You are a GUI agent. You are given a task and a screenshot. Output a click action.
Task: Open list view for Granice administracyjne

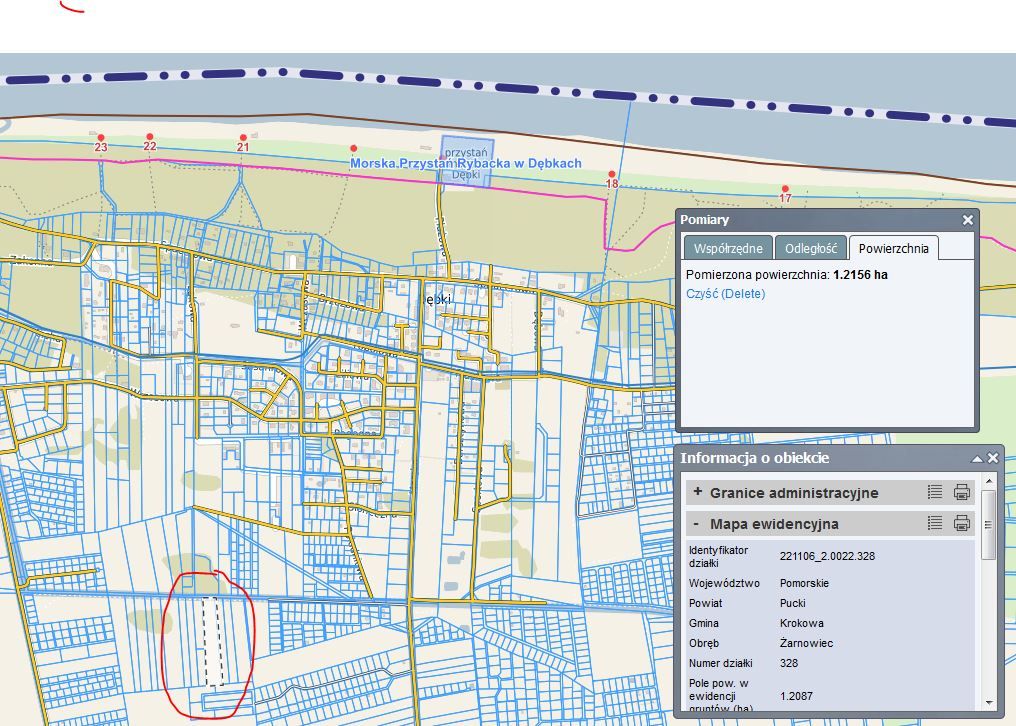pos(935,492)
